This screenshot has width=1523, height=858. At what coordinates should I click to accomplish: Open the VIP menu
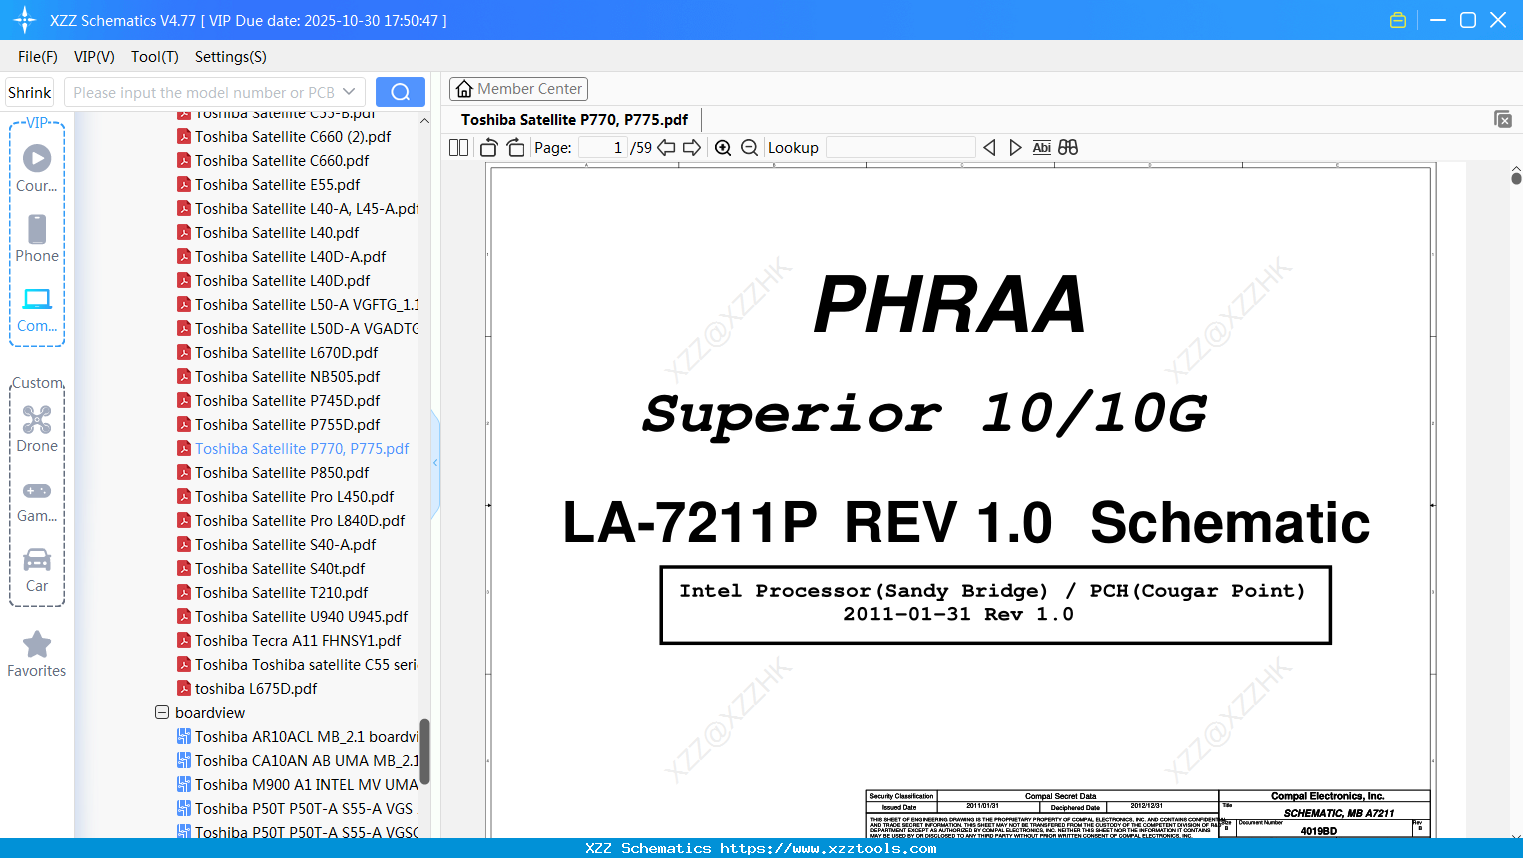coord(94,57)
